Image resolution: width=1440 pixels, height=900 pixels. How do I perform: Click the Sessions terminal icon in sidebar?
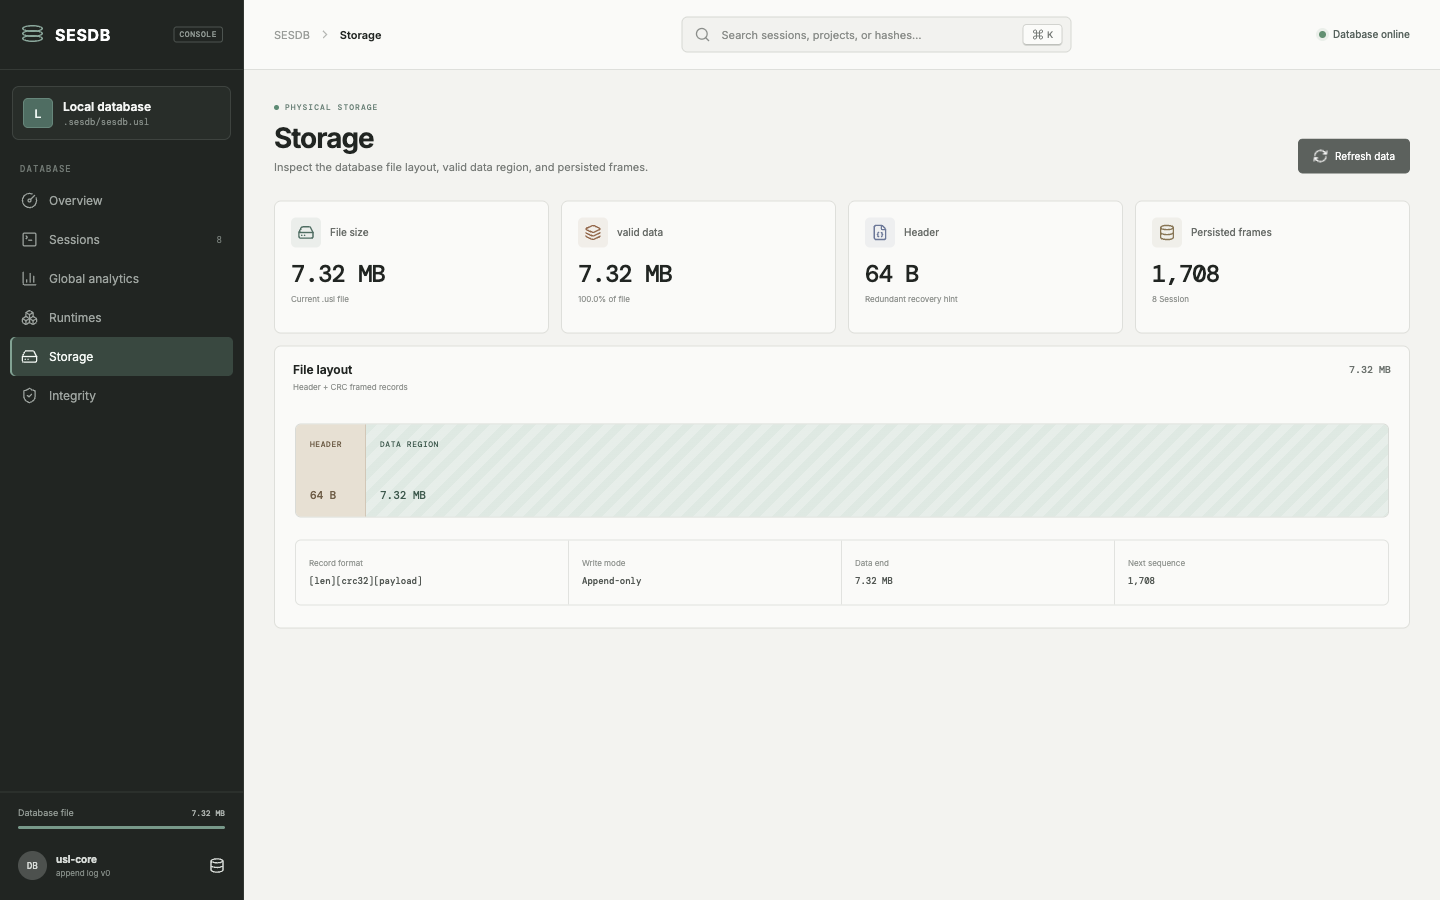coord(30,239)
